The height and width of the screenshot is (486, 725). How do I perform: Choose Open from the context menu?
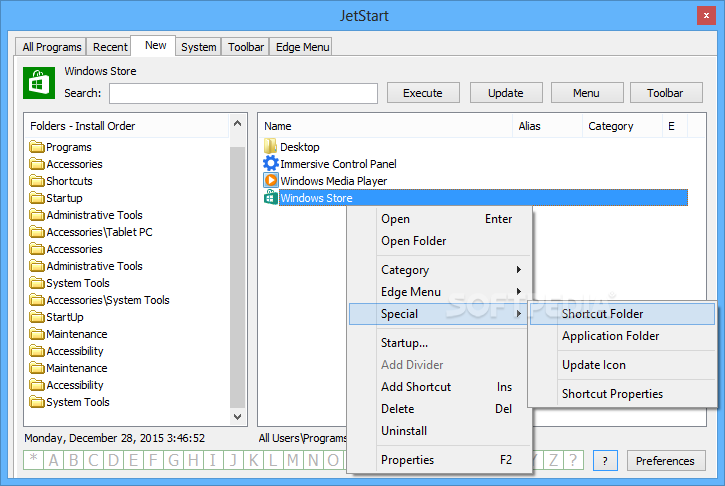click(440, 219)
